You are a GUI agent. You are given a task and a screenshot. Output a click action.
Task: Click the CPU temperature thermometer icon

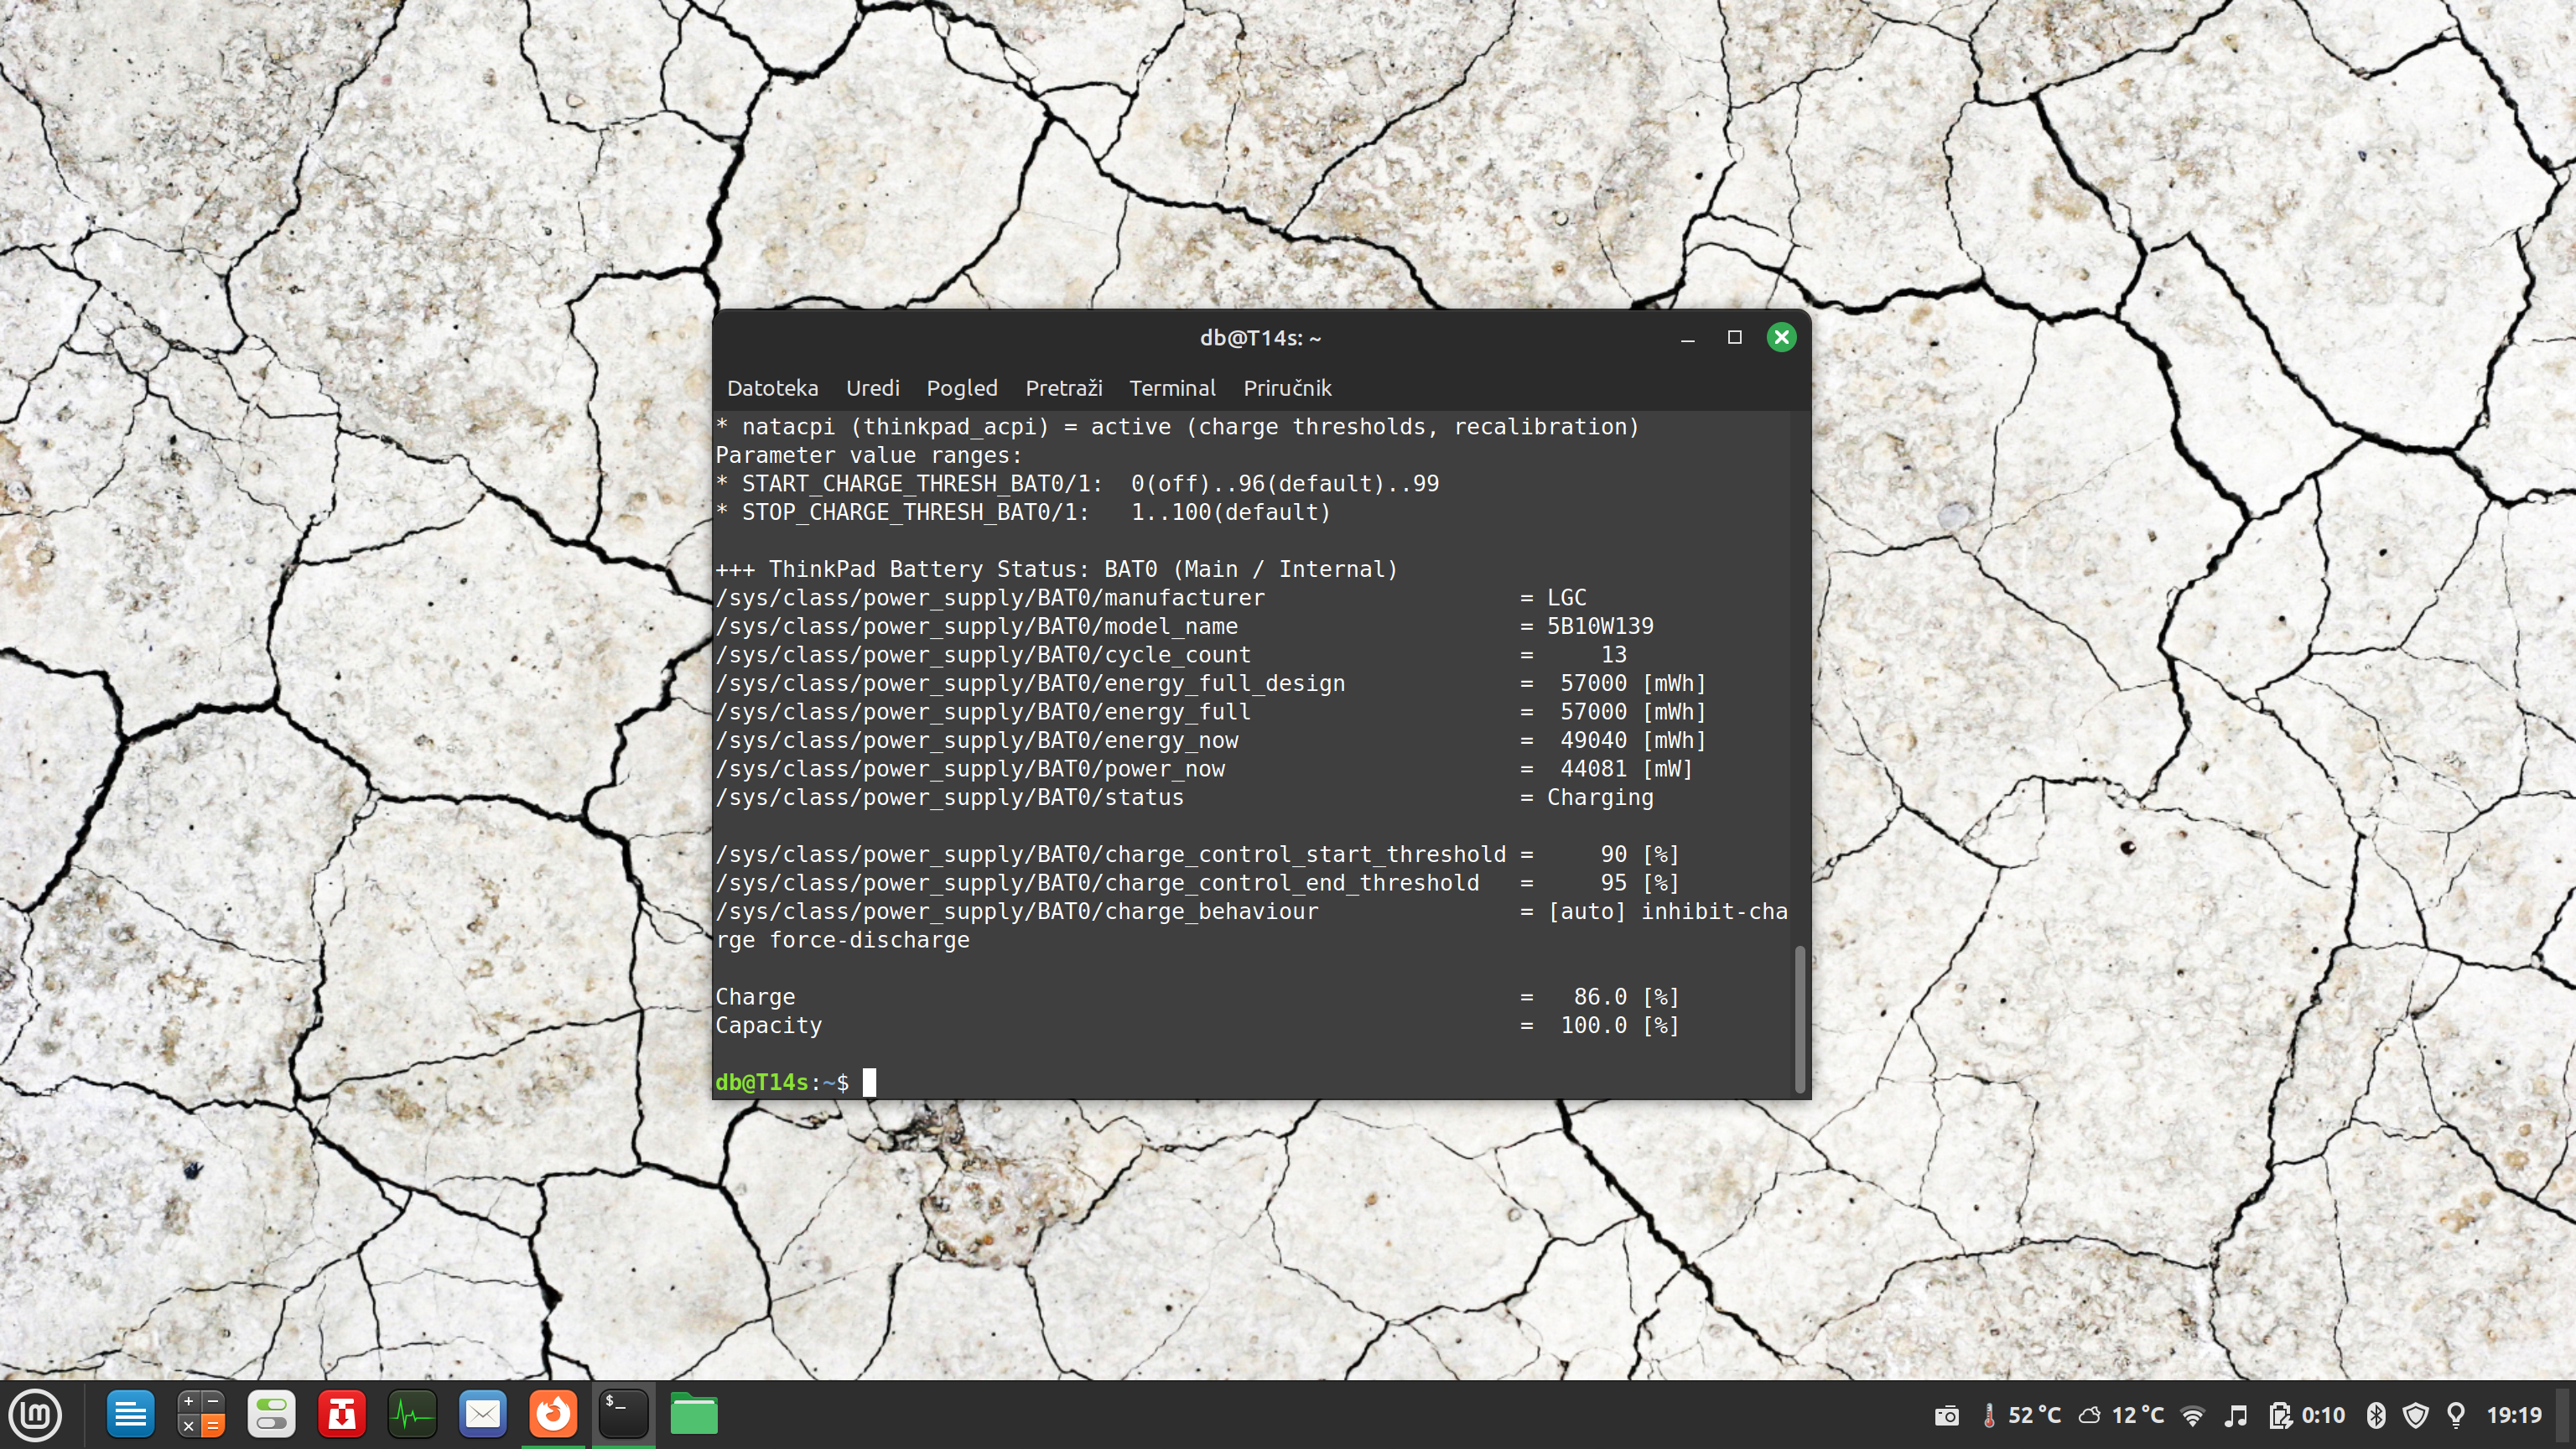pyautogui.click(x=1989, y=1415)
